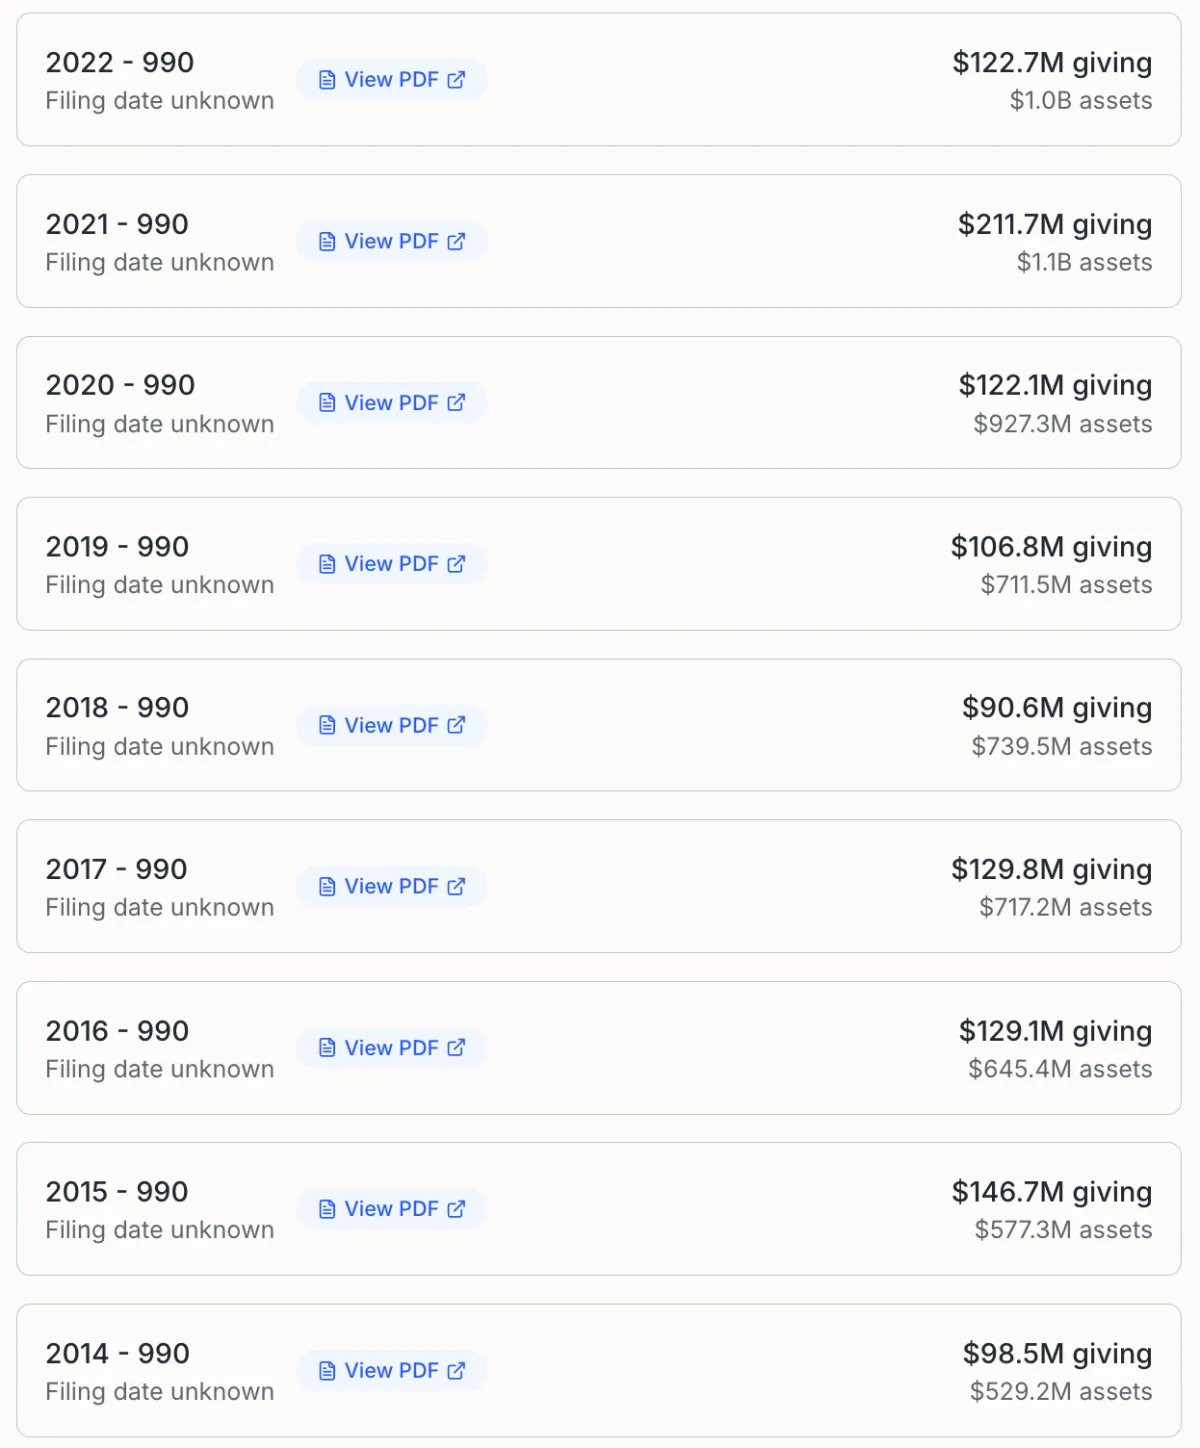Select the 2016 - 990 filing title

(x=117, y=1031)
